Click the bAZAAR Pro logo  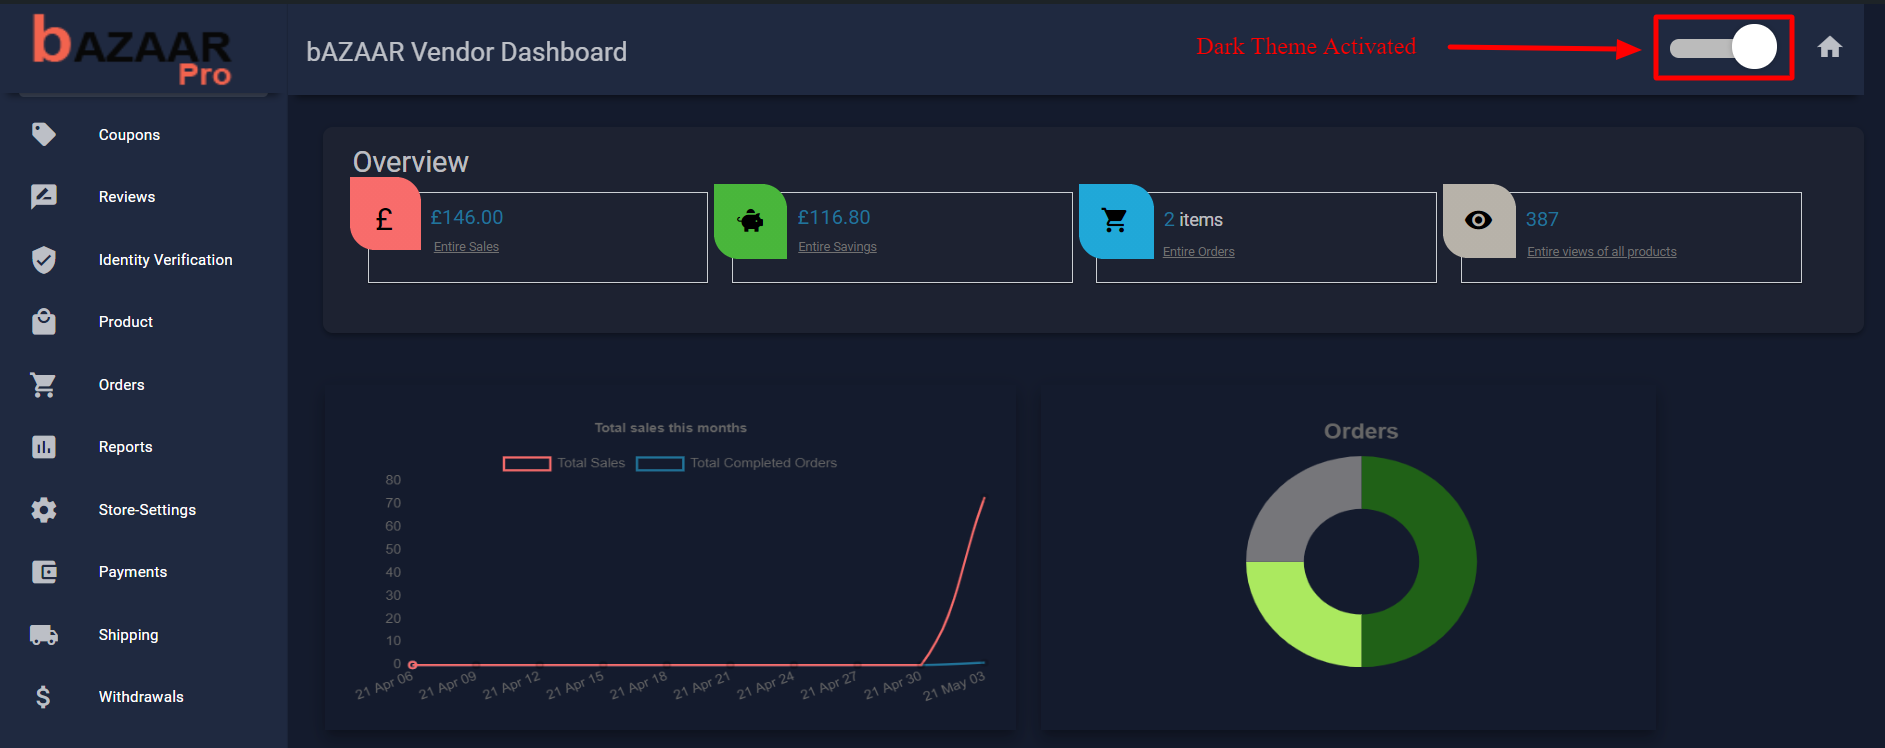132,49
